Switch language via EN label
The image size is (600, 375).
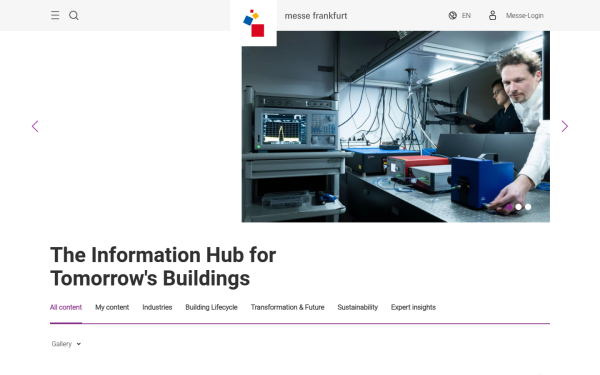pyautogui.click(x=466, y=16)
